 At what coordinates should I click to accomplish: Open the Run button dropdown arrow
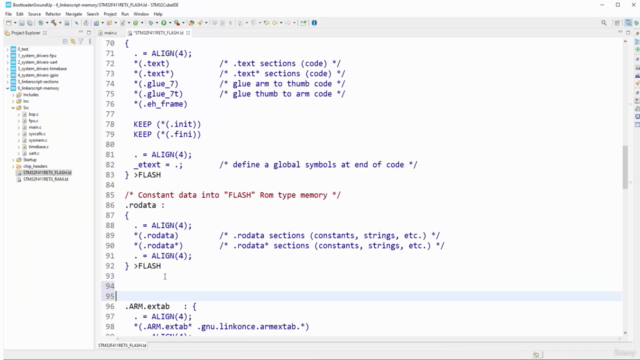coord(170,23)
